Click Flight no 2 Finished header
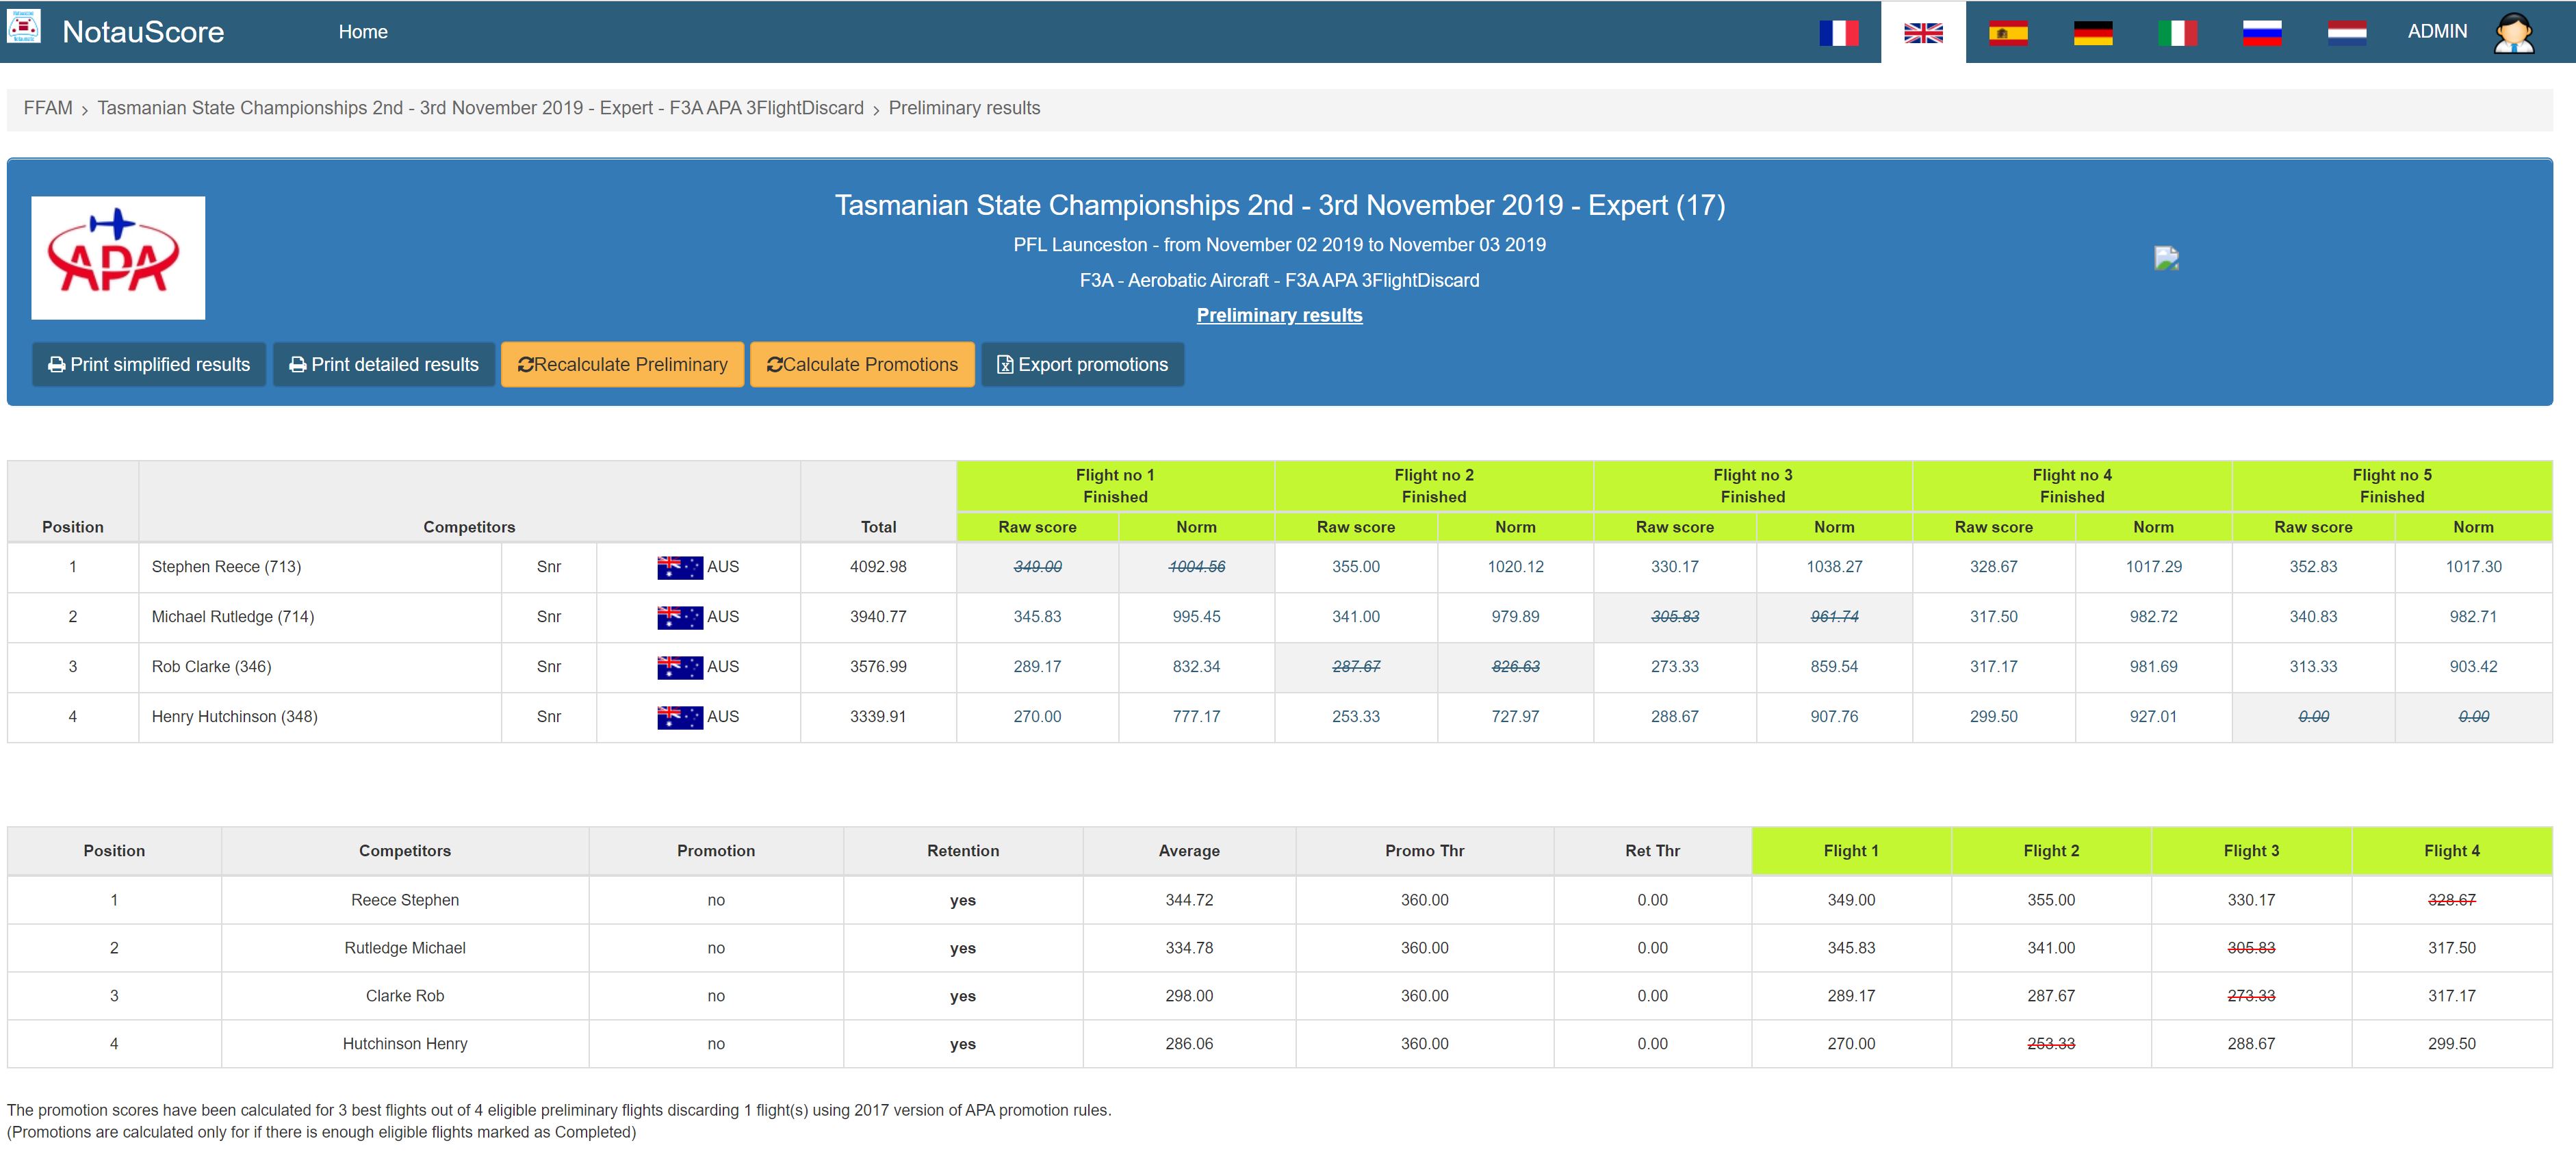The image size is (2576, 1154). click(1434, 486)
